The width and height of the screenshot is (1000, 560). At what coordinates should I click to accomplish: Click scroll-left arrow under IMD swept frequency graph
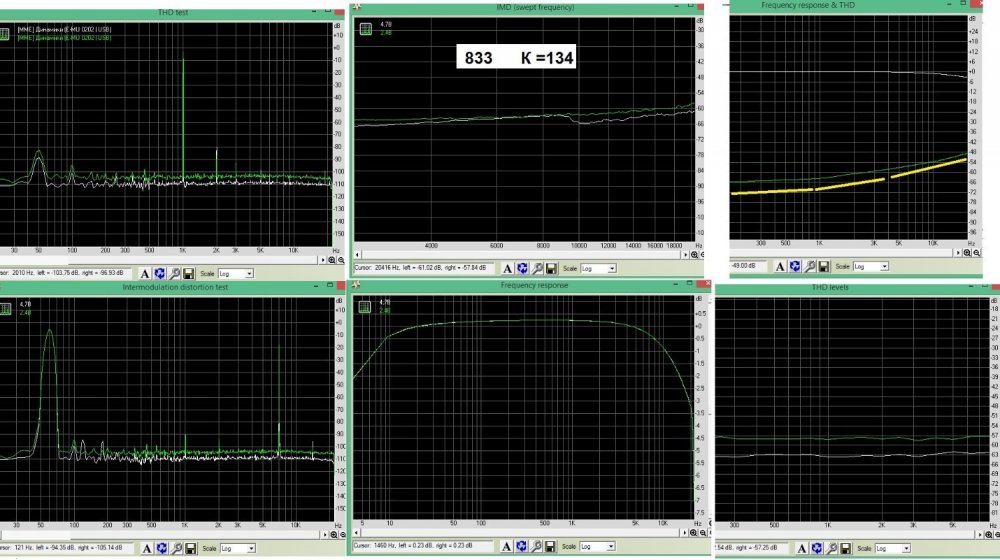coord(358,255)
